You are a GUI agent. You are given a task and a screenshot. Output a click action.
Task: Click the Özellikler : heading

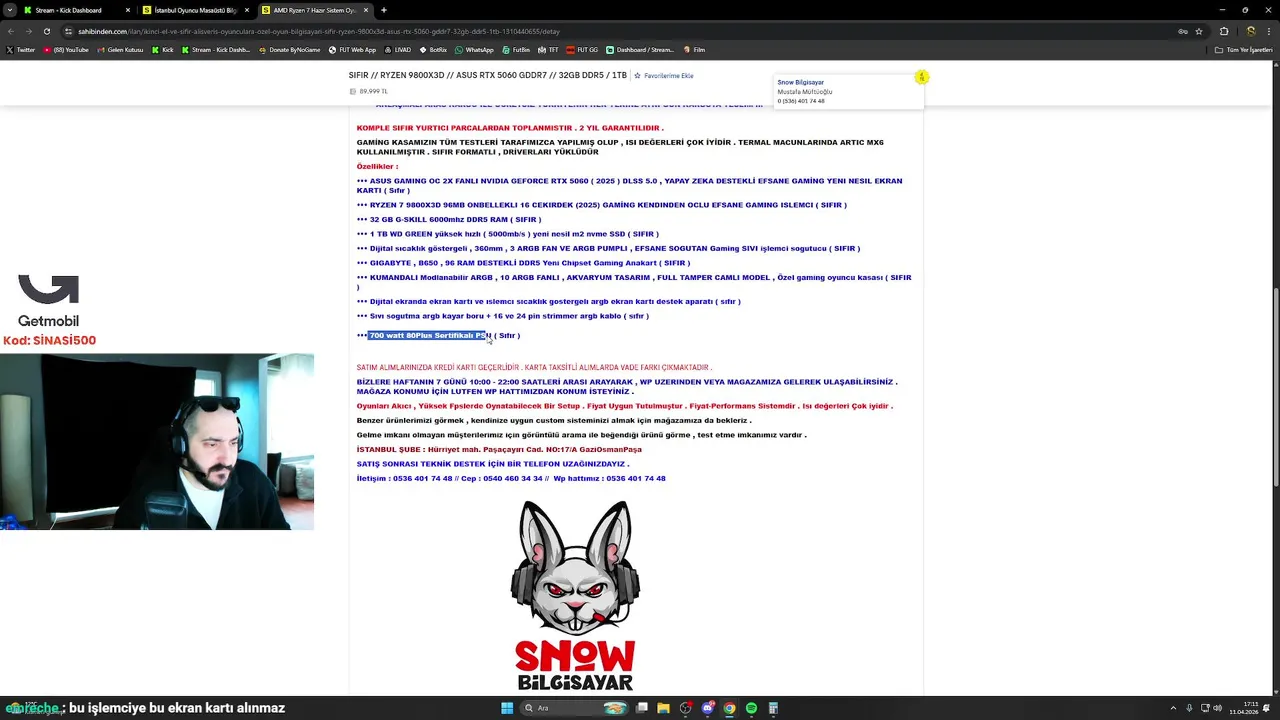pyautogui.click(x=377, y=167)
